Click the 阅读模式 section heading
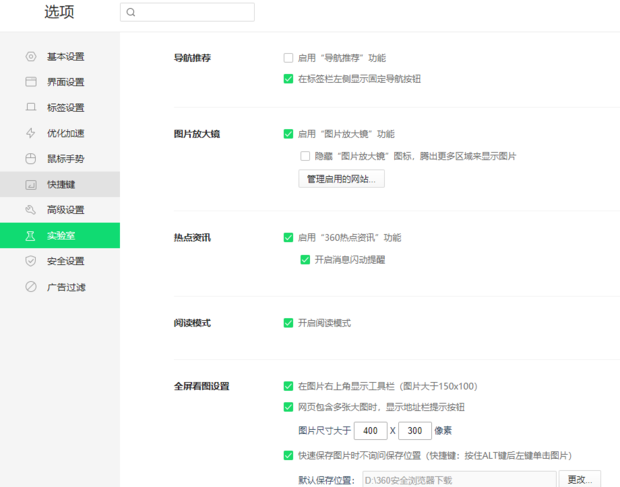Viewport: 620px width, 487px height. (x=192, y=323)
